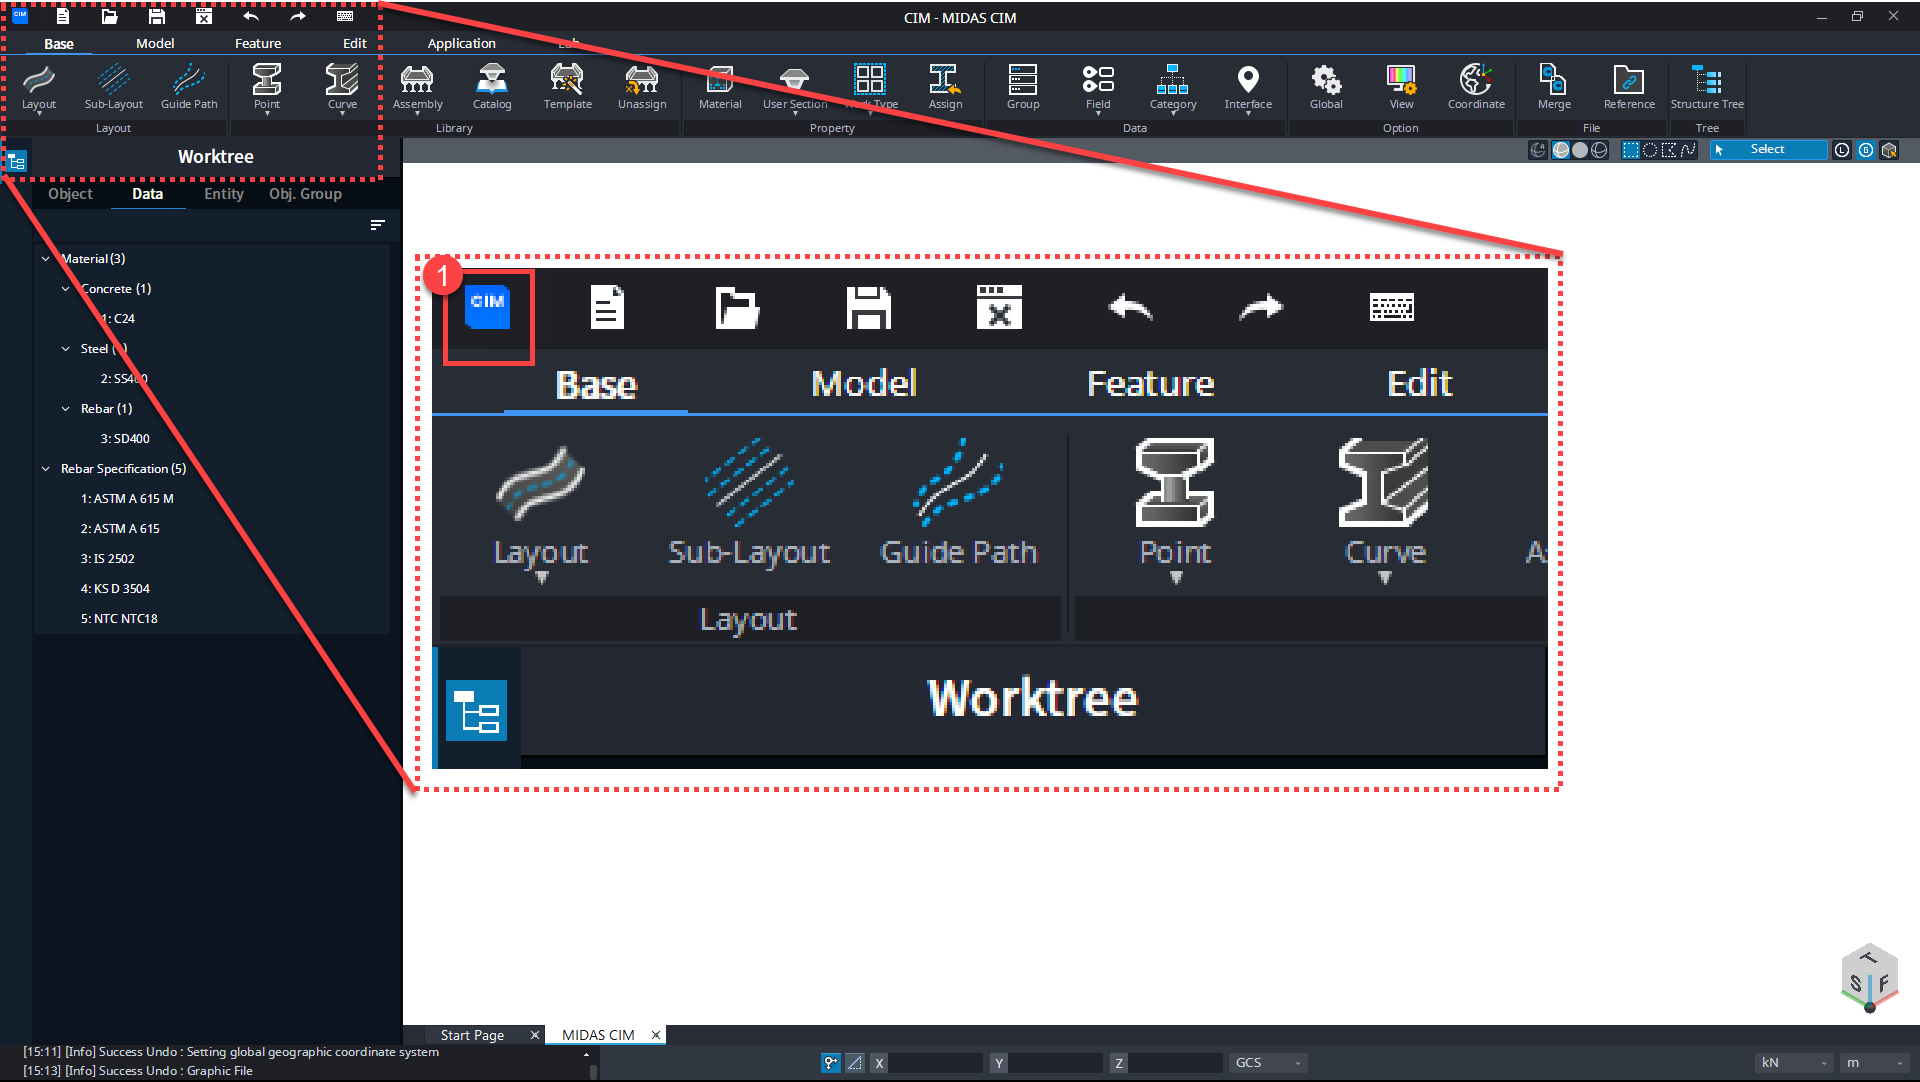Switch to the Feature ribbon tab
The height and width of the screenshot is (1082, 1920).
(258, 43)
